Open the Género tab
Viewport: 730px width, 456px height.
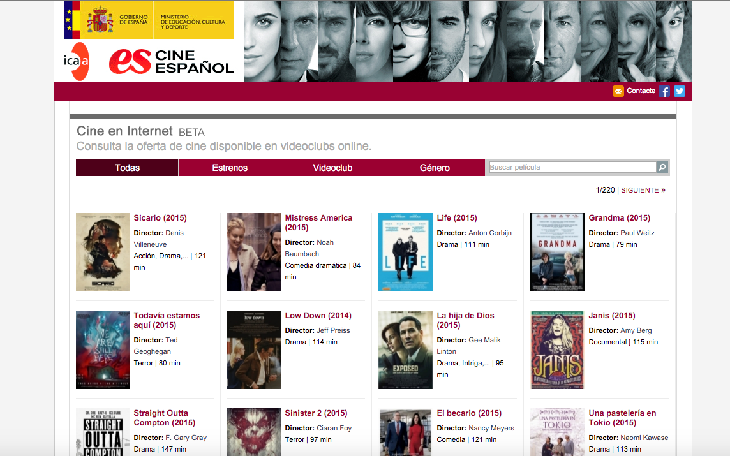[435, 168]
